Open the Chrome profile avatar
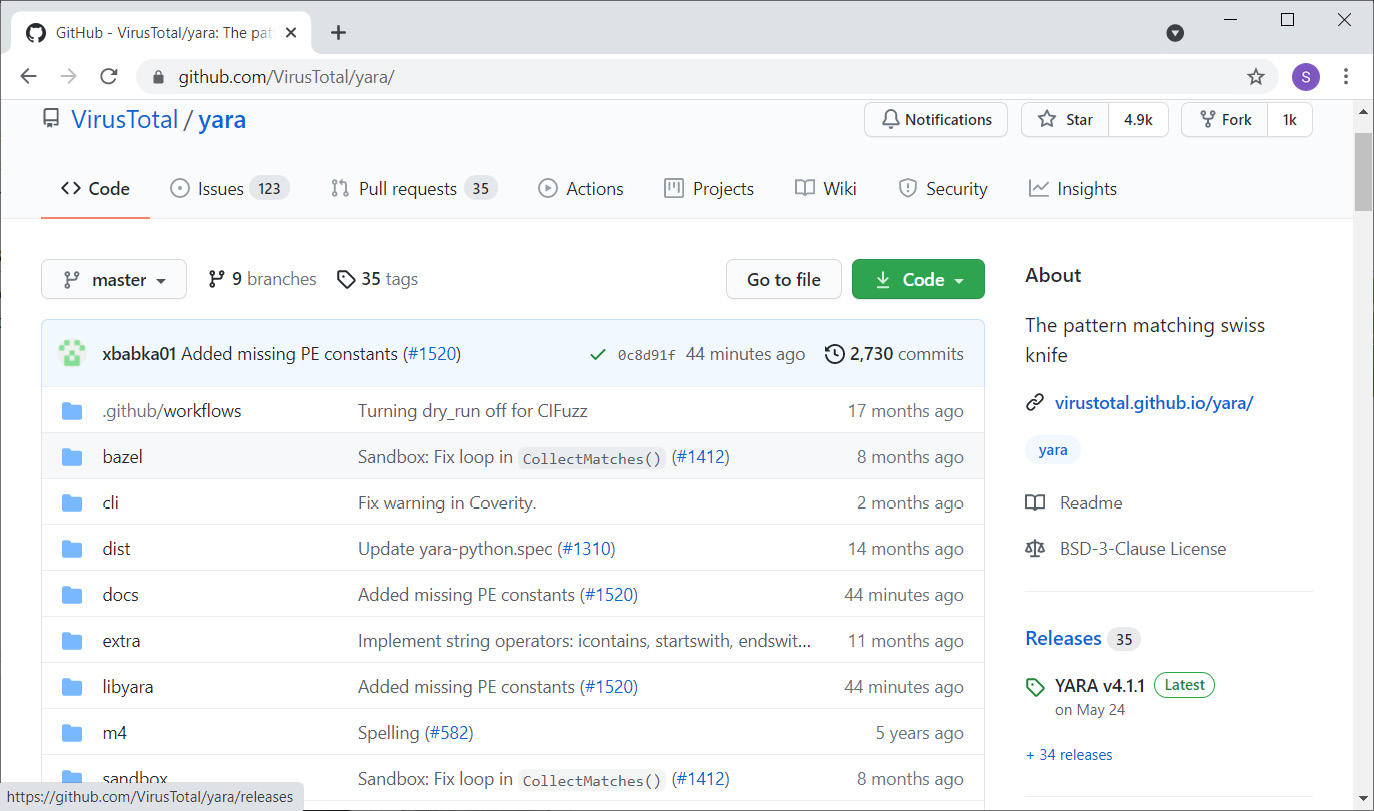The width and height of the screenshot is (1374, 811). tap(1305, 76)
